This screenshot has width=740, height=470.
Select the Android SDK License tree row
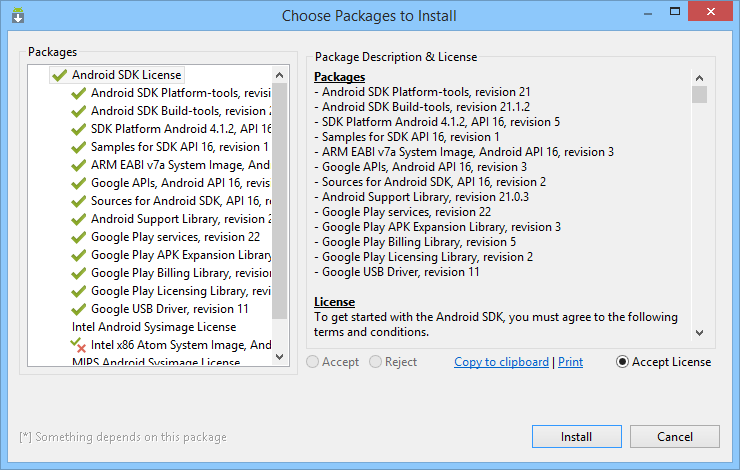click(117, 75)
